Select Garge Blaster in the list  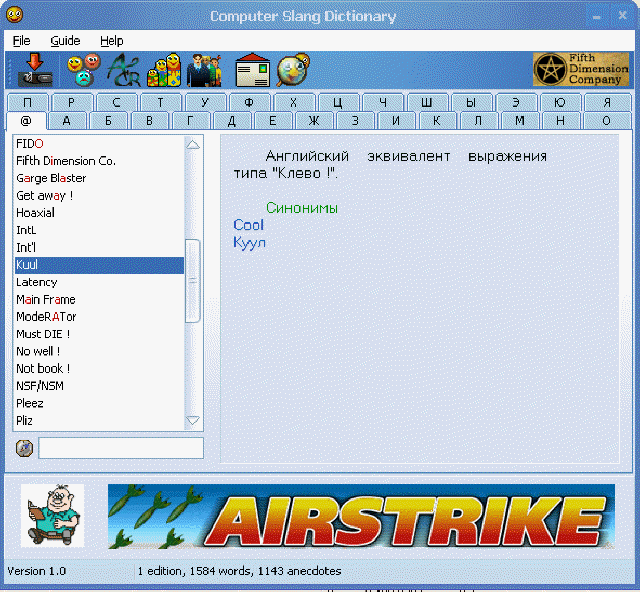(x=99, y=178)
